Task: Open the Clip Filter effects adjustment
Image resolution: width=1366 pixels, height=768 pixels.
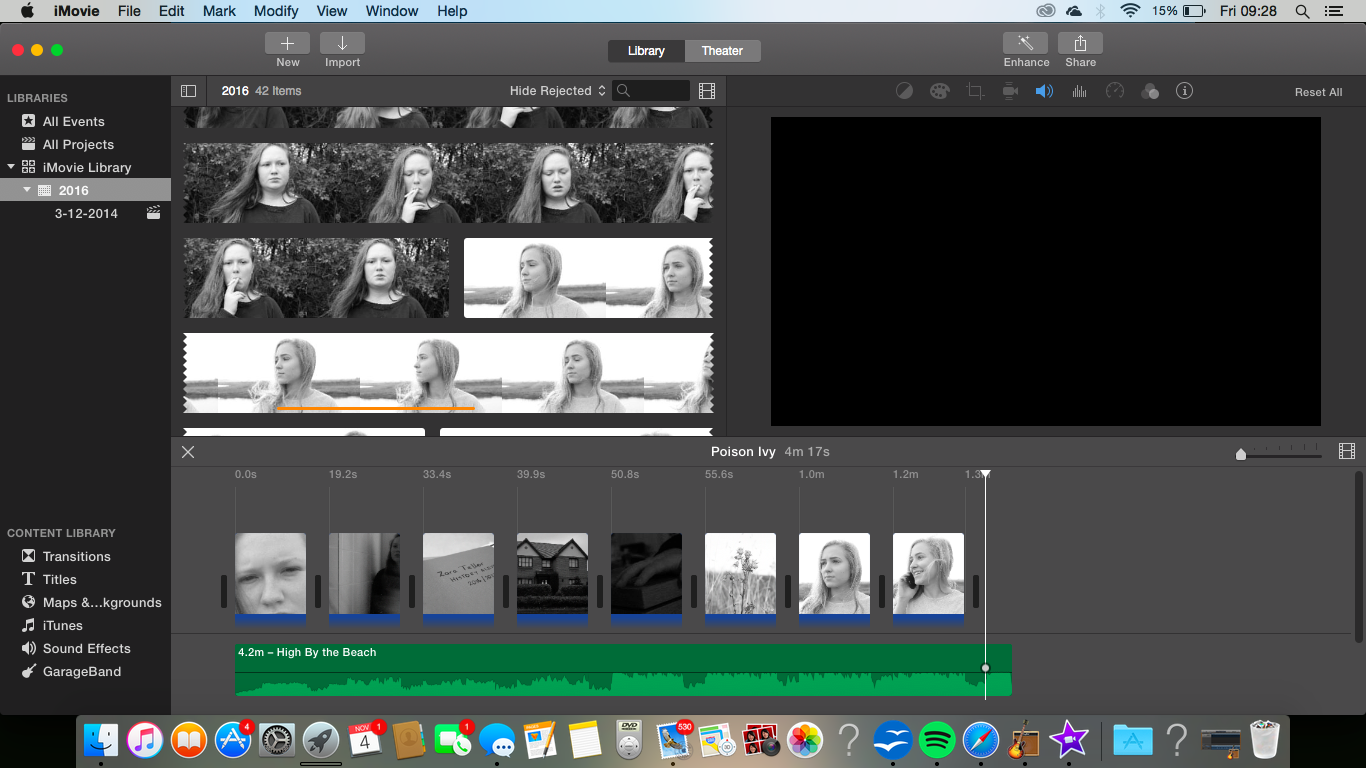Action: pos(1150,91)
